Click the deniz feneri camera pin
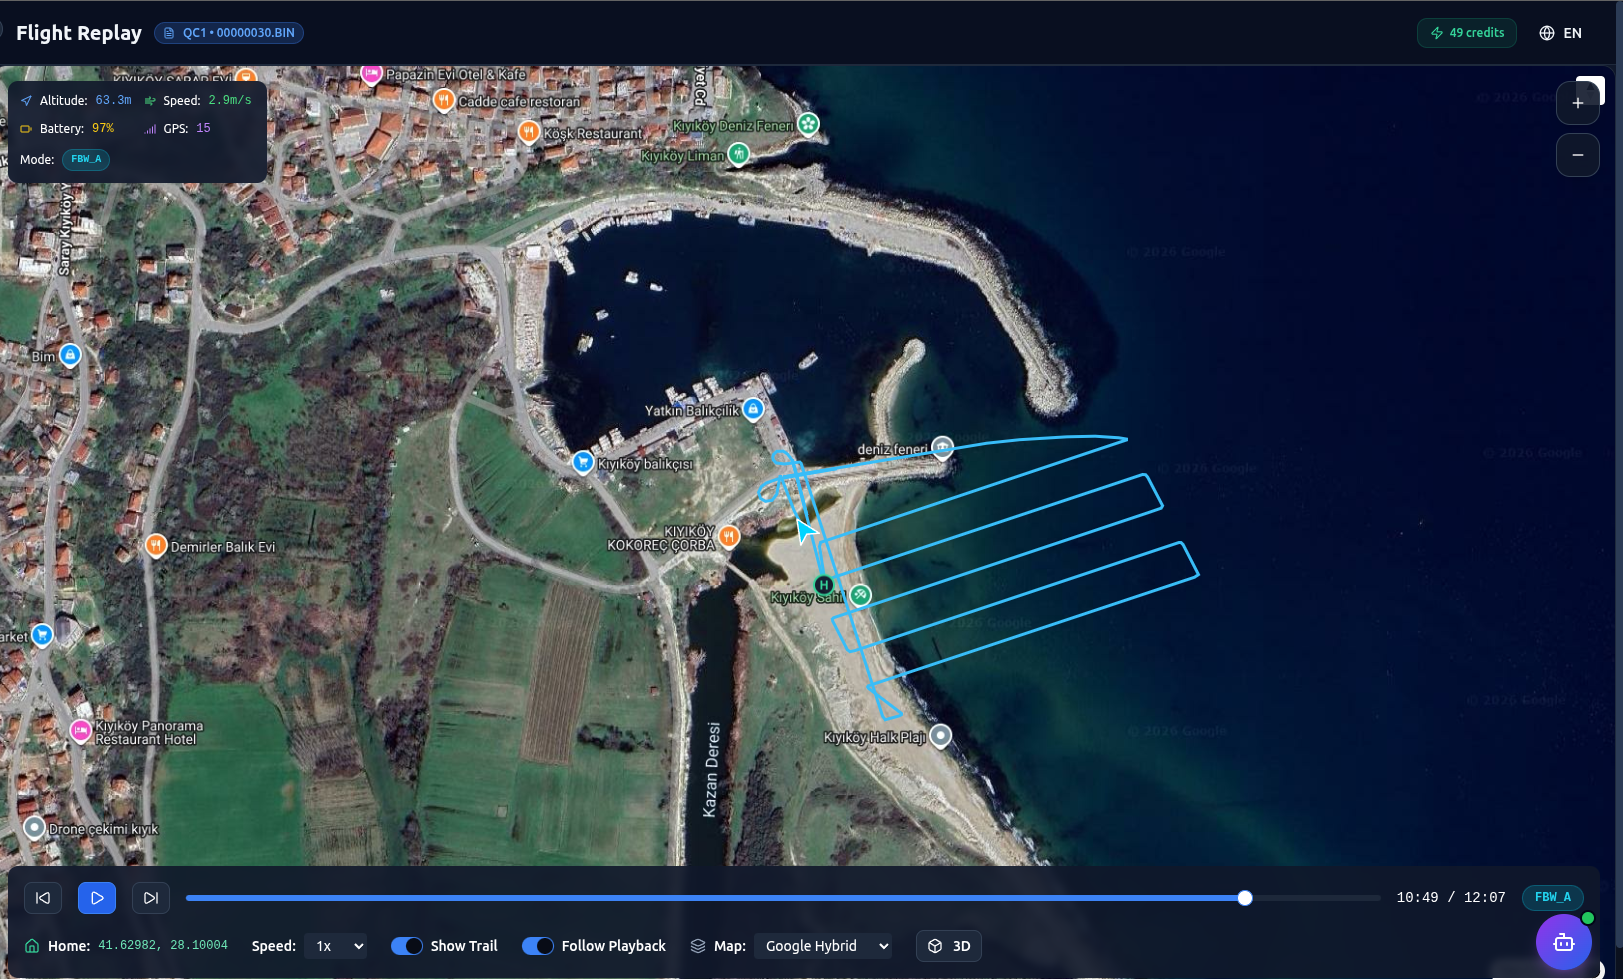The image size is (1623, 979). [942, 447]
